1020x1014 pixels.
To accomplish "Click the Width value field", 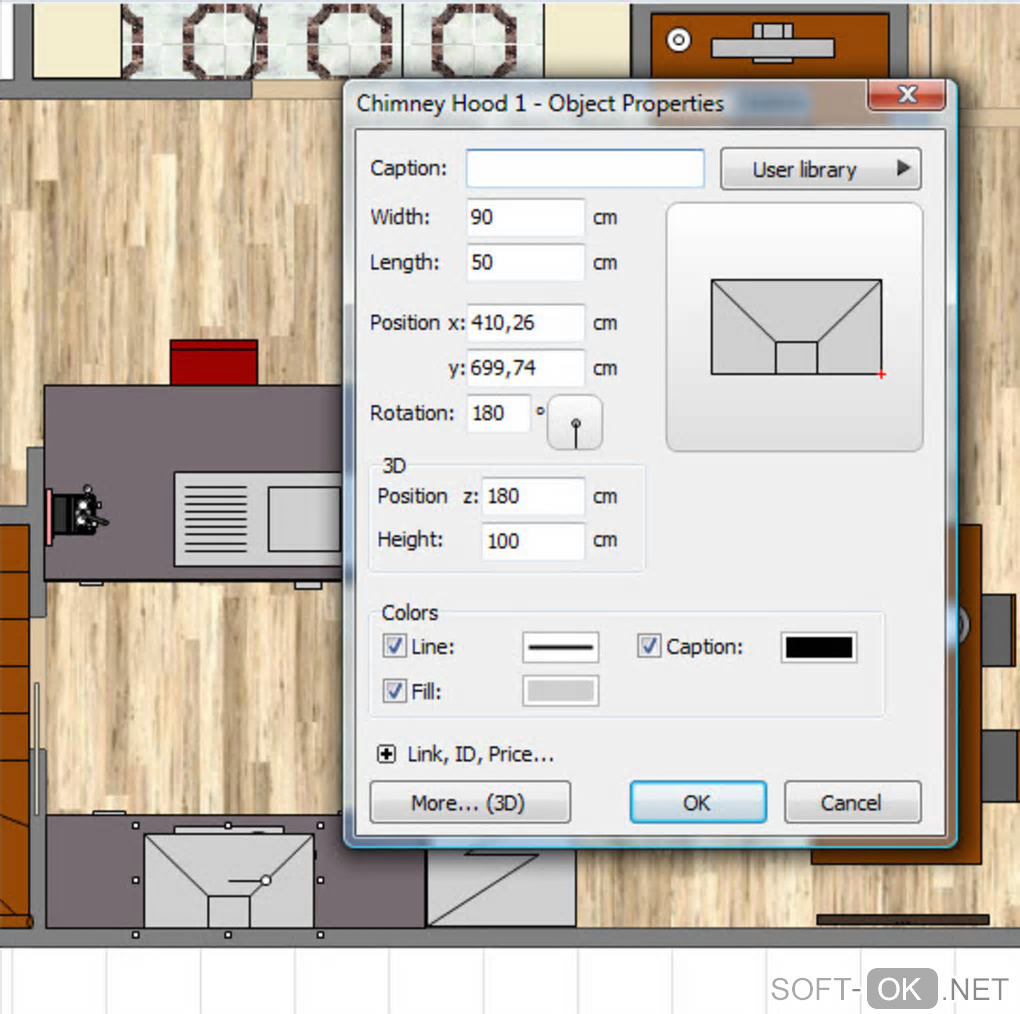I will [525, 217].
